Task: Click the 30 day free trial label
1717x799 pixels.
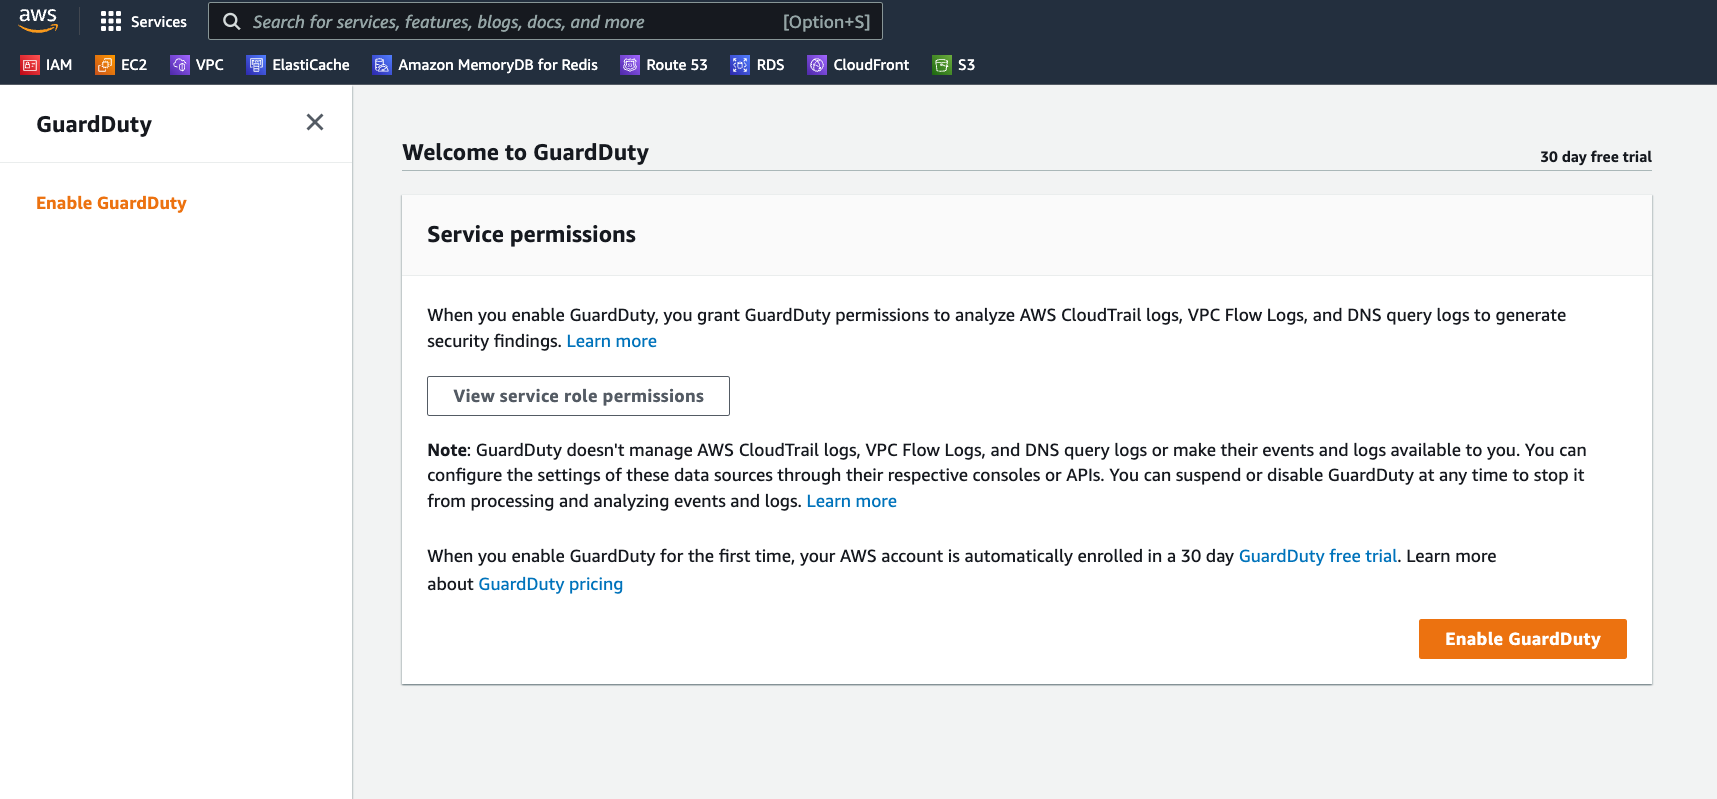Action: 1596,157
